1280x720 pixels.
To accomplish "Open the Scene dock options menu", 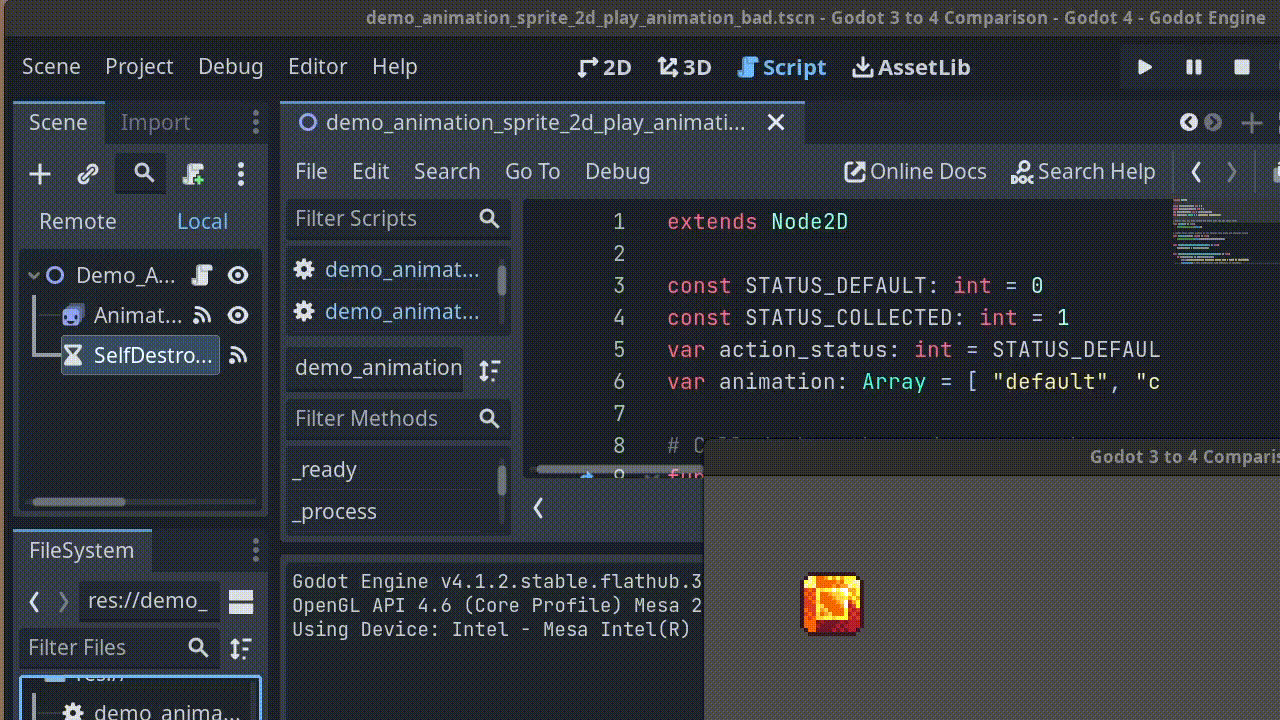I will 241,173.
